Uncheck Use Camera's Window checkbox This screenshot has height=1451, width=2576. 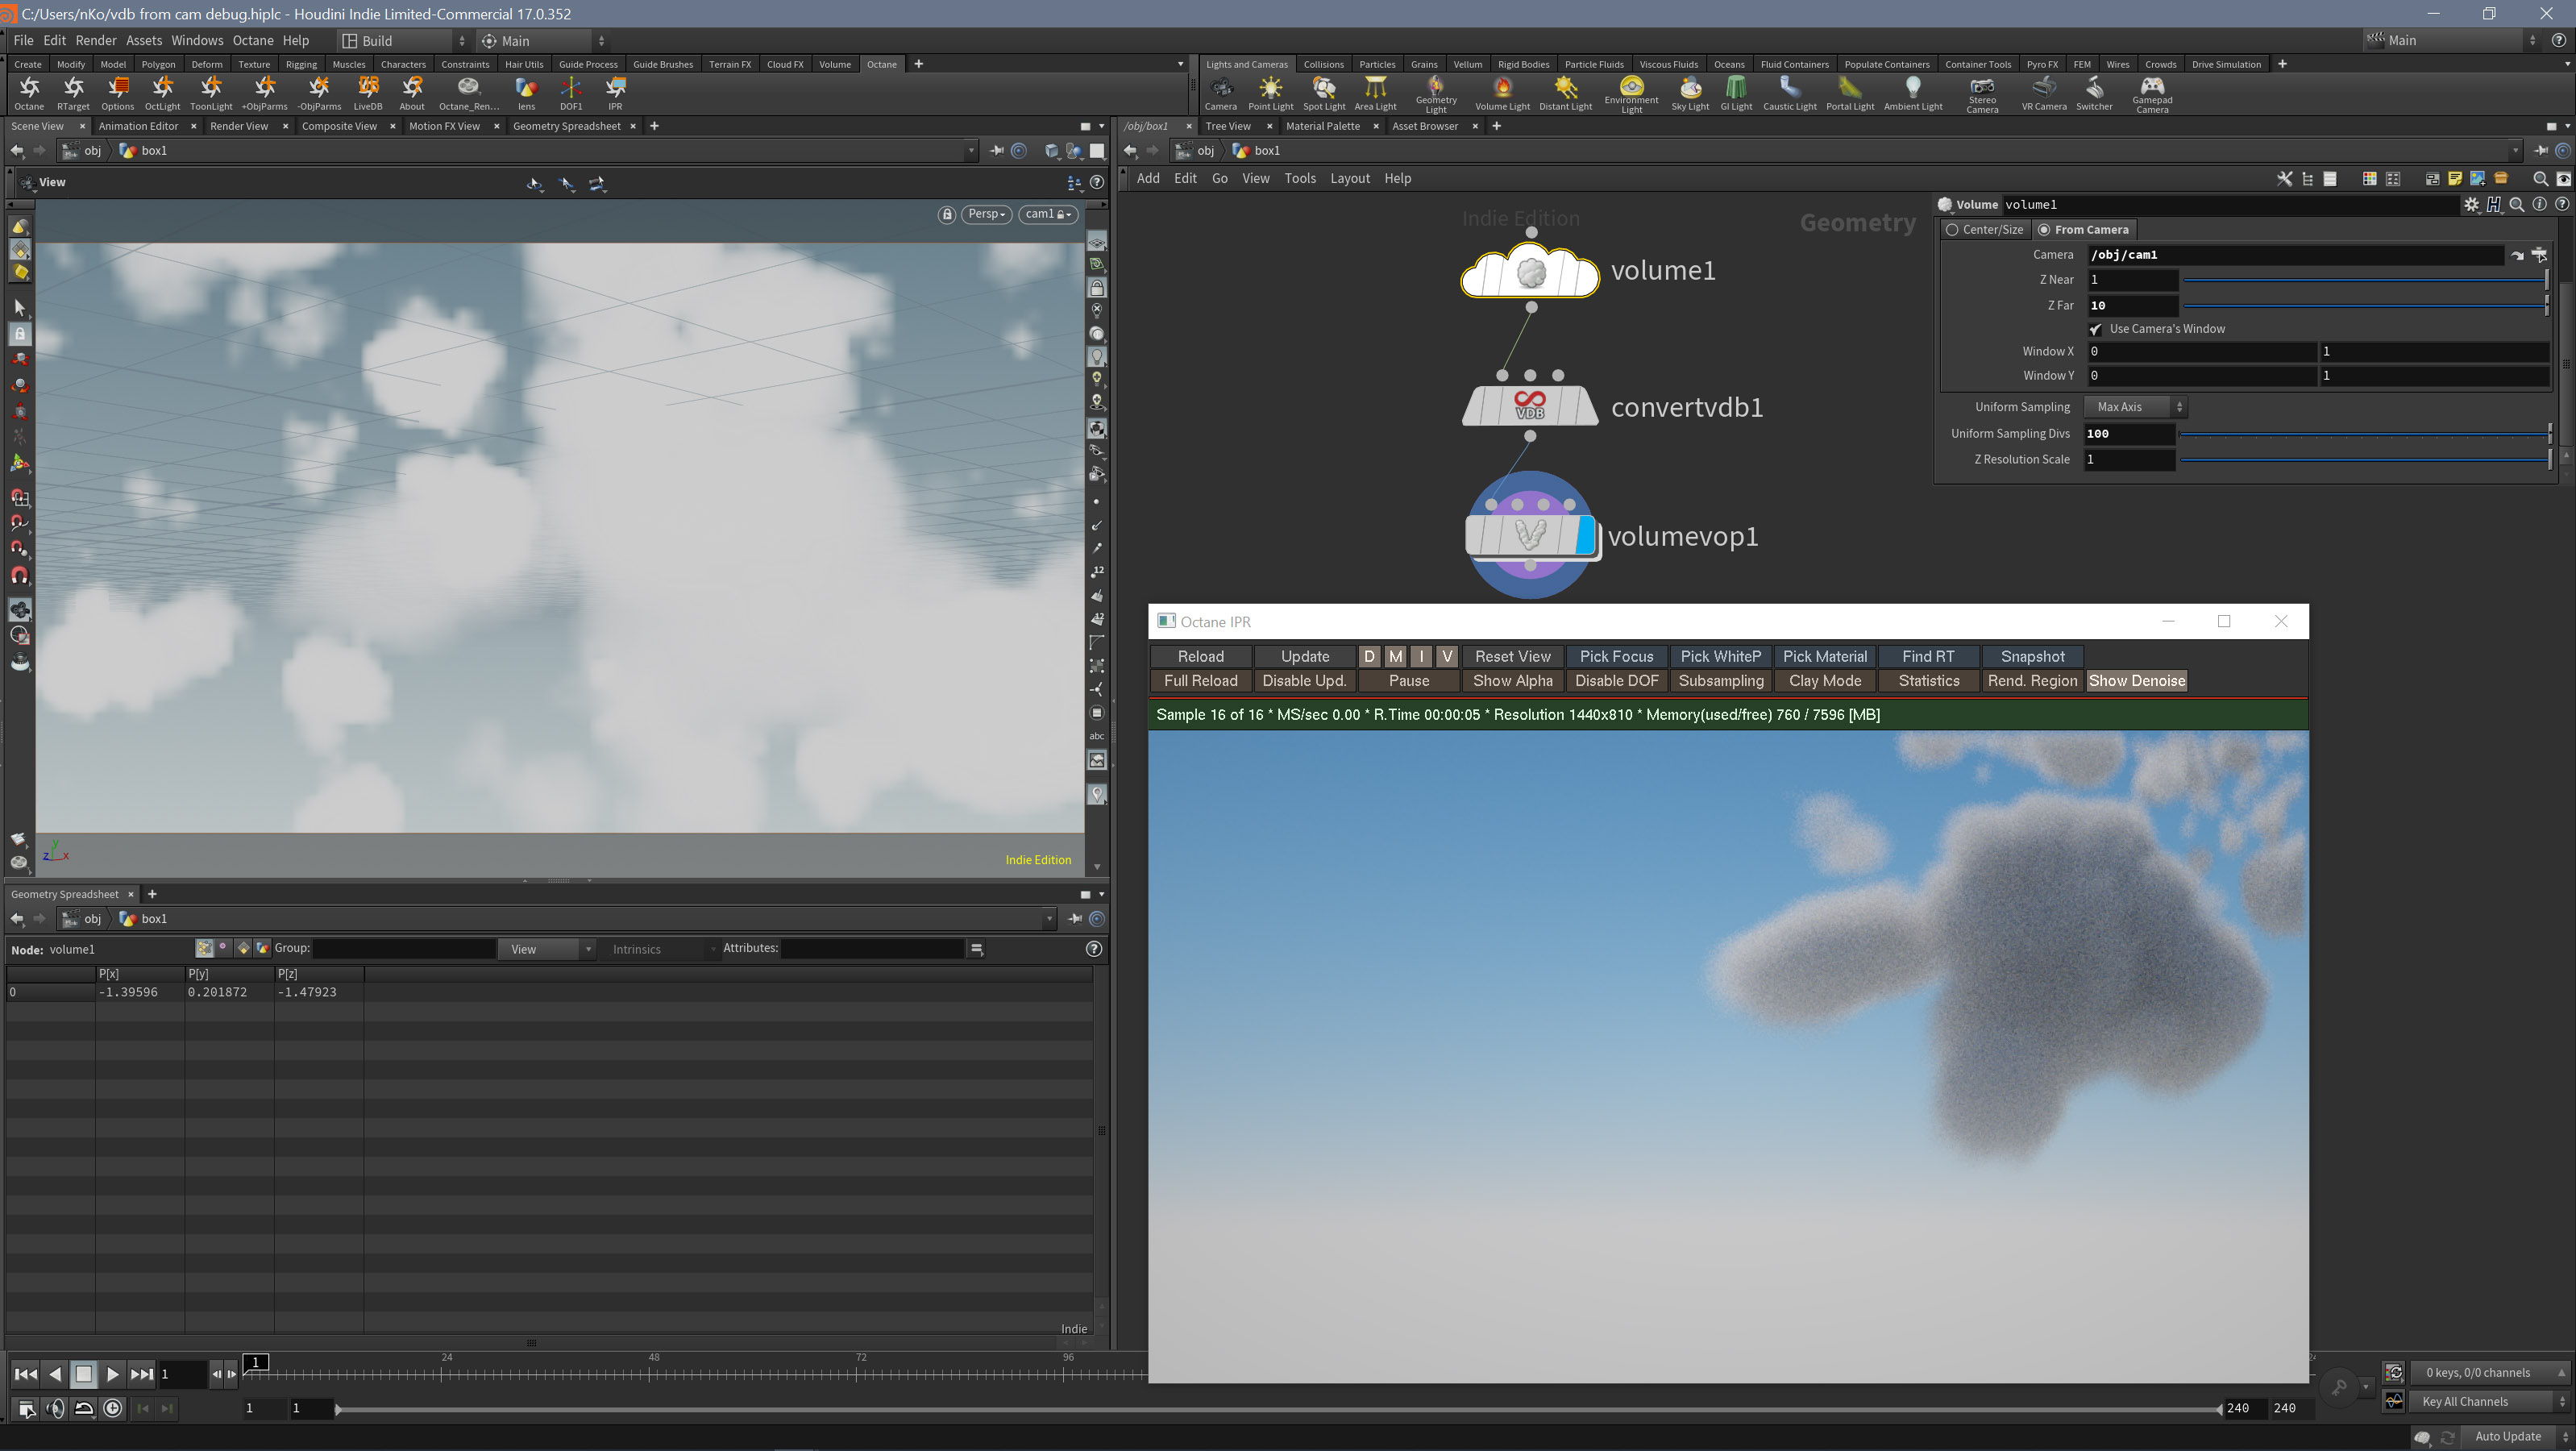click(x=2095, y=329)
